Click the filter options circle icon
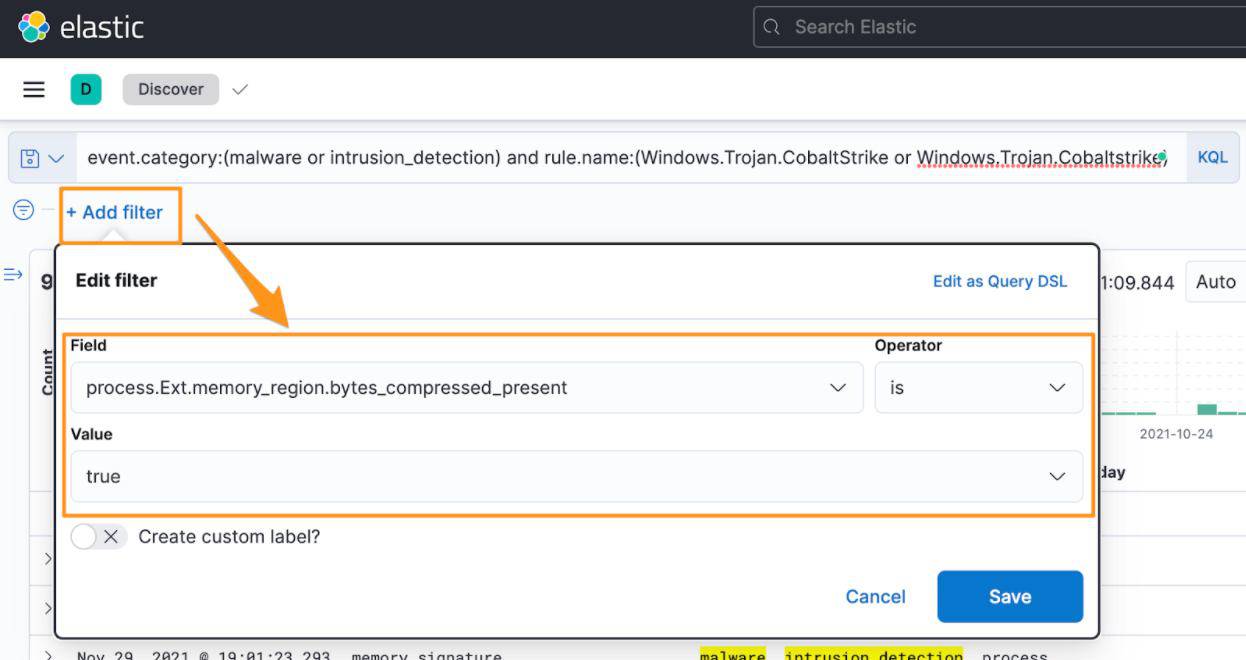1246x660 pixels. 23,211
